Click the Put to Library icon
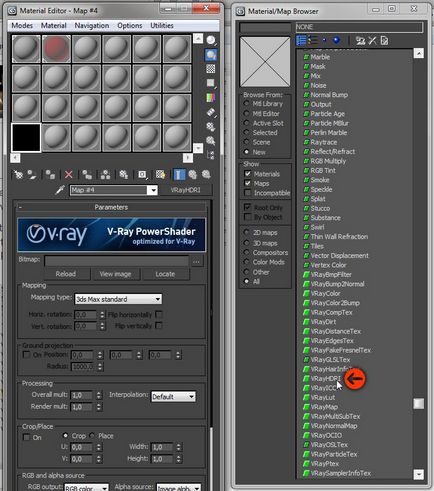 tap(124, 174)
